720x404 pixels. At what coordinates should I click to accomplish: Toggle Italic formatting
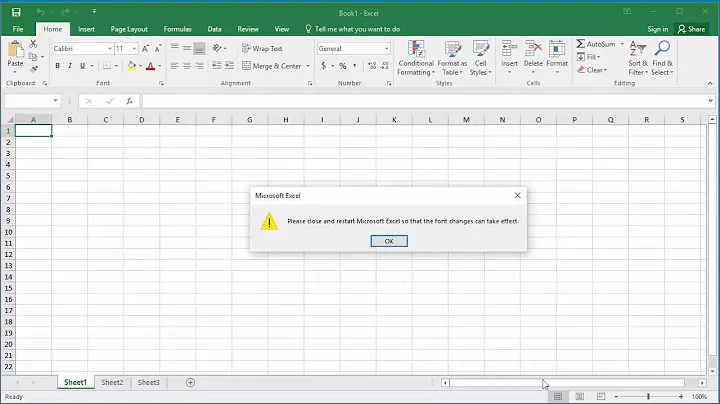[70, 66]
